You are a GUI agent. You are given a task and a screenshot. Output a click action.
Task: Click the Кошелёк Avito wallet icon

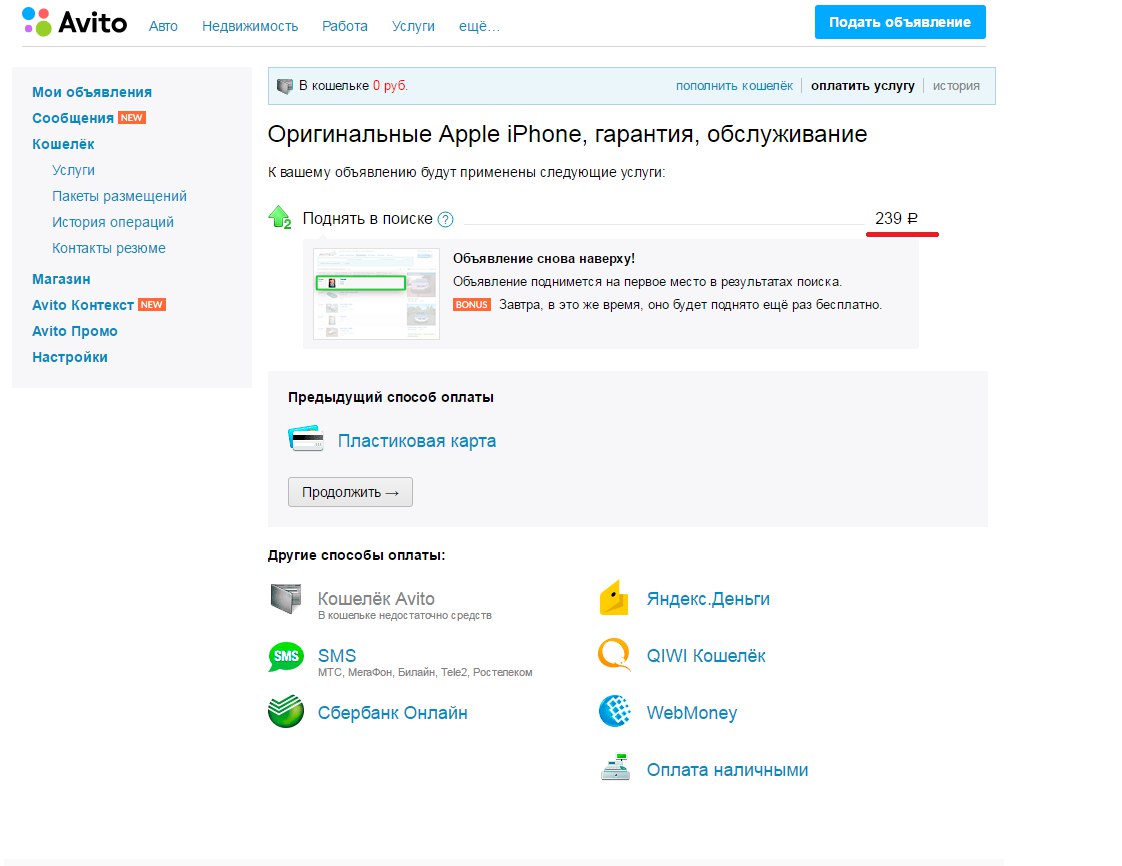pyautogui.click(x=286, y=598)
